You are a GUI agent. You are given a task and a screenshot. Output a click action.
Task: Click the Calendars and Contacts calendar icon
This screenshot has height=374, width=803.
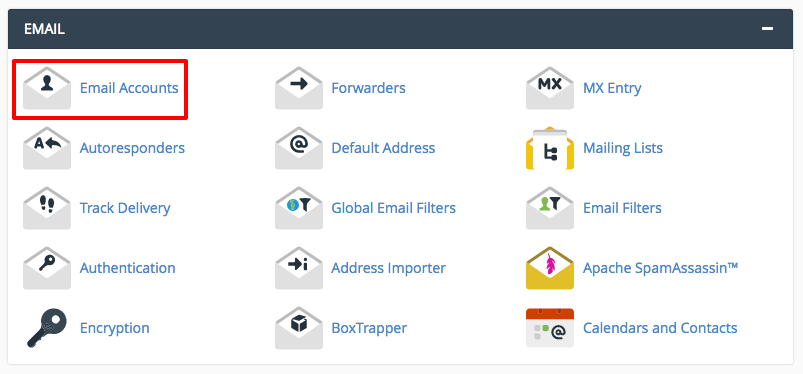click(550, 328)
